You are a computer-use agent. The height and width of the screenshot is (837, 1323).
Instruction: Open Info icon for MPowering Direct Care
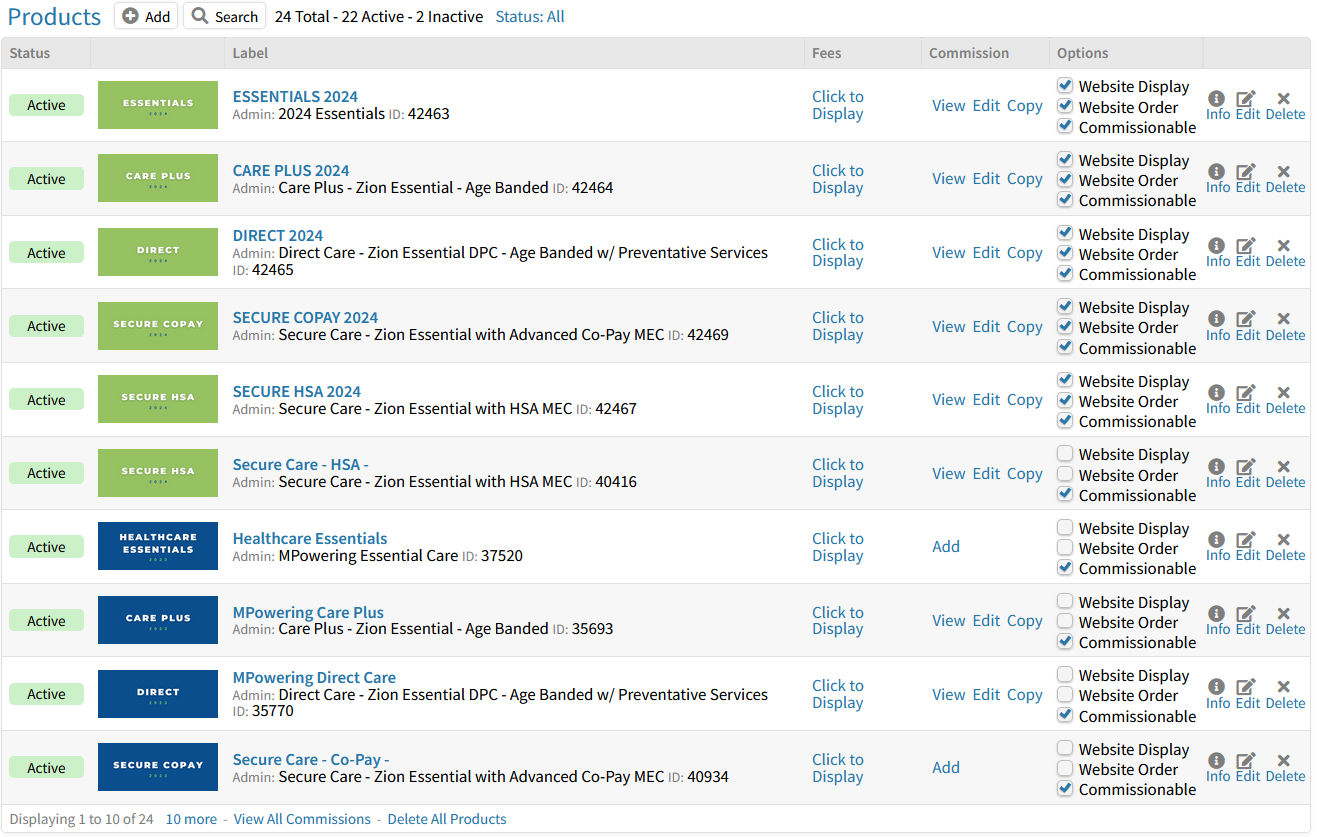click(1217, 687)
